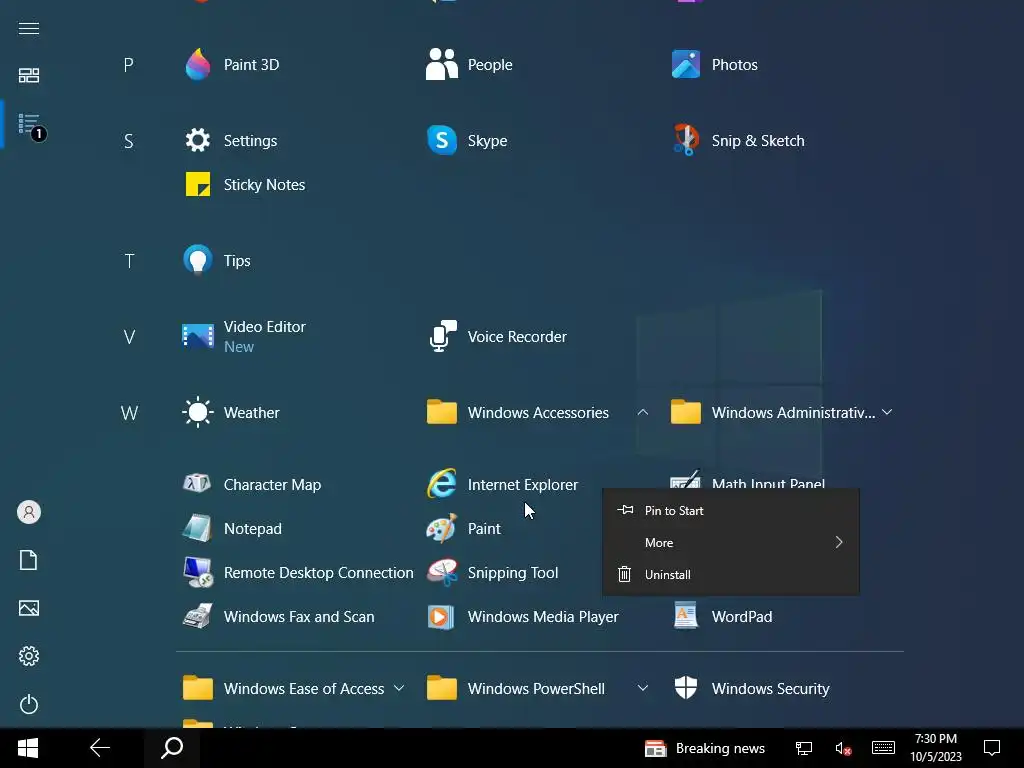Screen dimensions: 1024x768
Task: Open Windows Accessories folder label
Action: (x=538, y=413)
